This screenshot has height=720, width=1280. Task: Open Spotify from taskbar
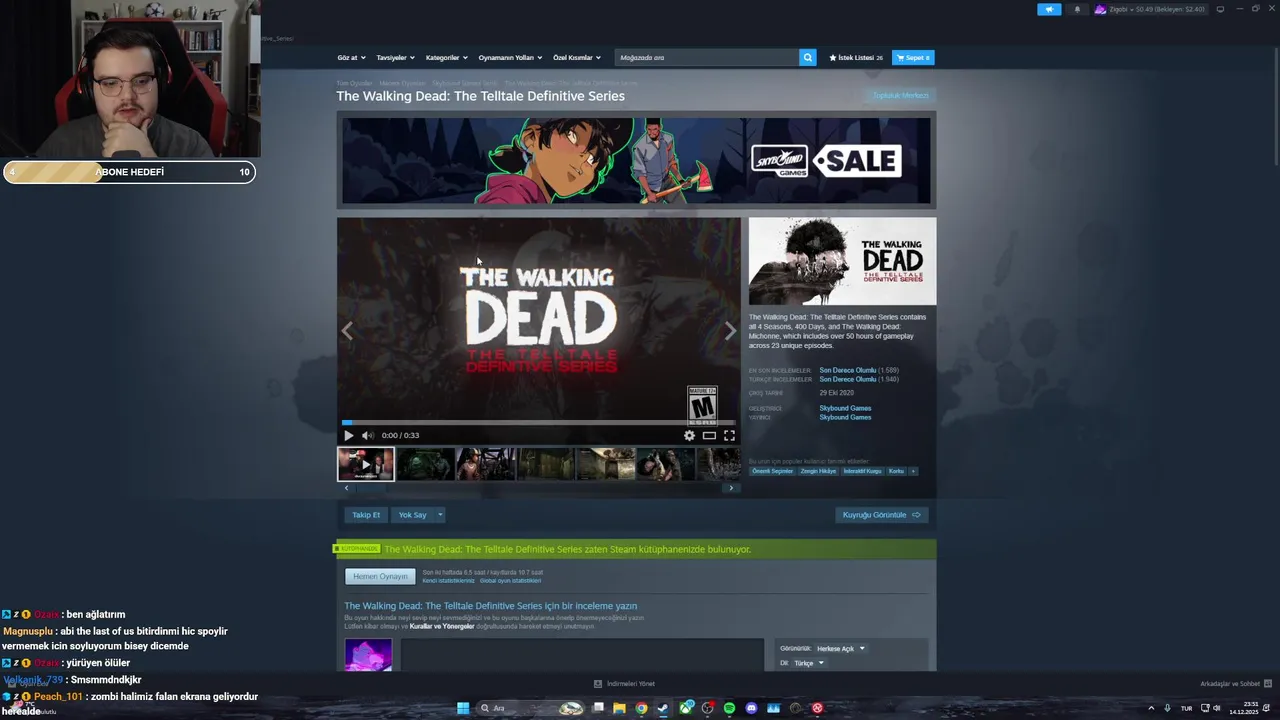point(729,708)
